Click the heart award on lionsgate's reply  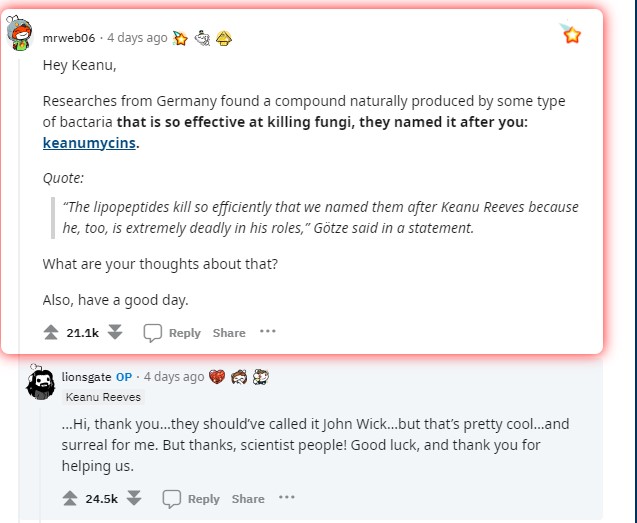[x=217, y=377]
